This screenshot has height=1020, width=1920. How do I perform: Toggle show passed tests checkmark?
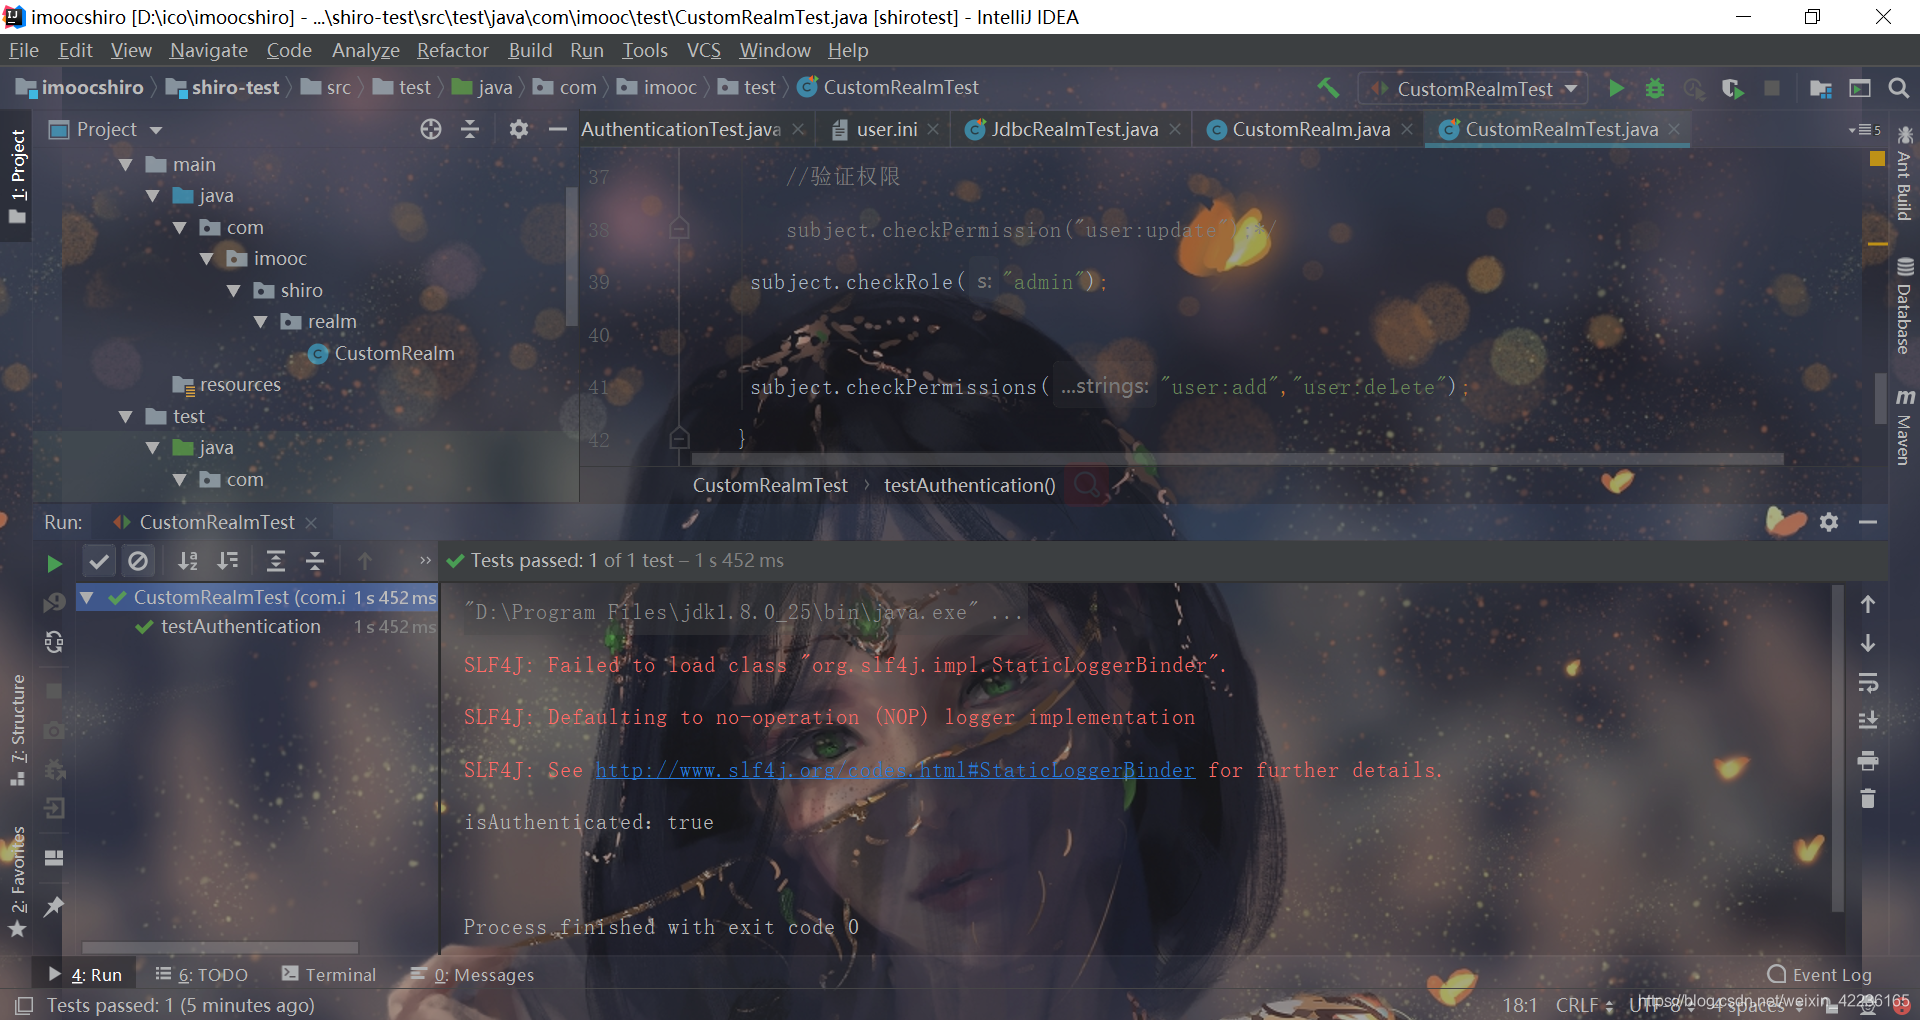point(98,561)
